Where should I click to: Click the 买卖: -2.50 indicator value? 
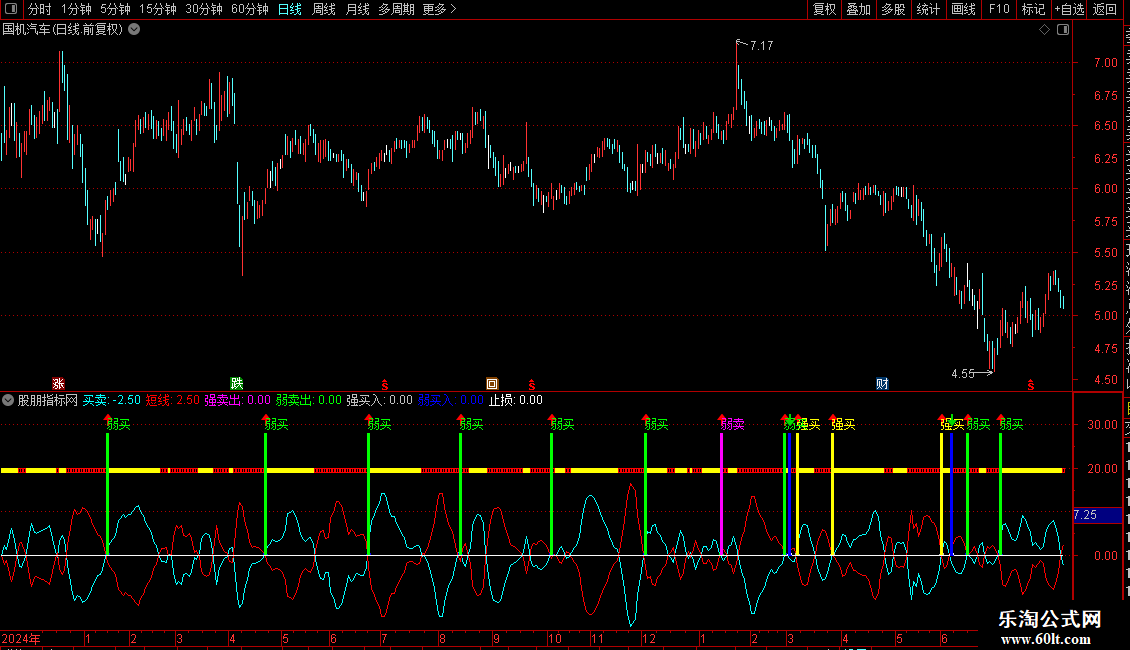point(112,400)
